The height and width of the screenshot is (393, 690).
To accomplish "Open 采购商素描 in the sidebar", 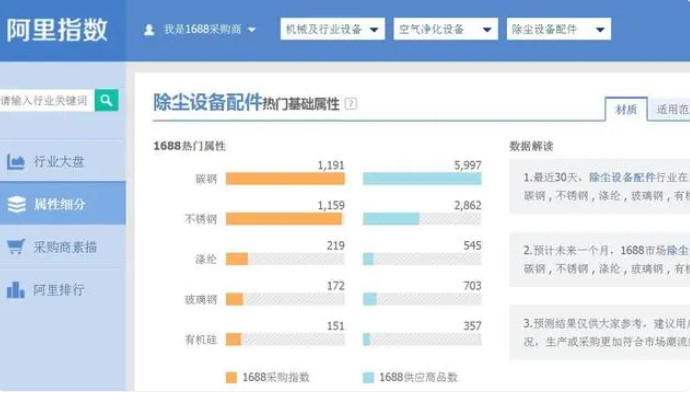I will pos(62,246).
